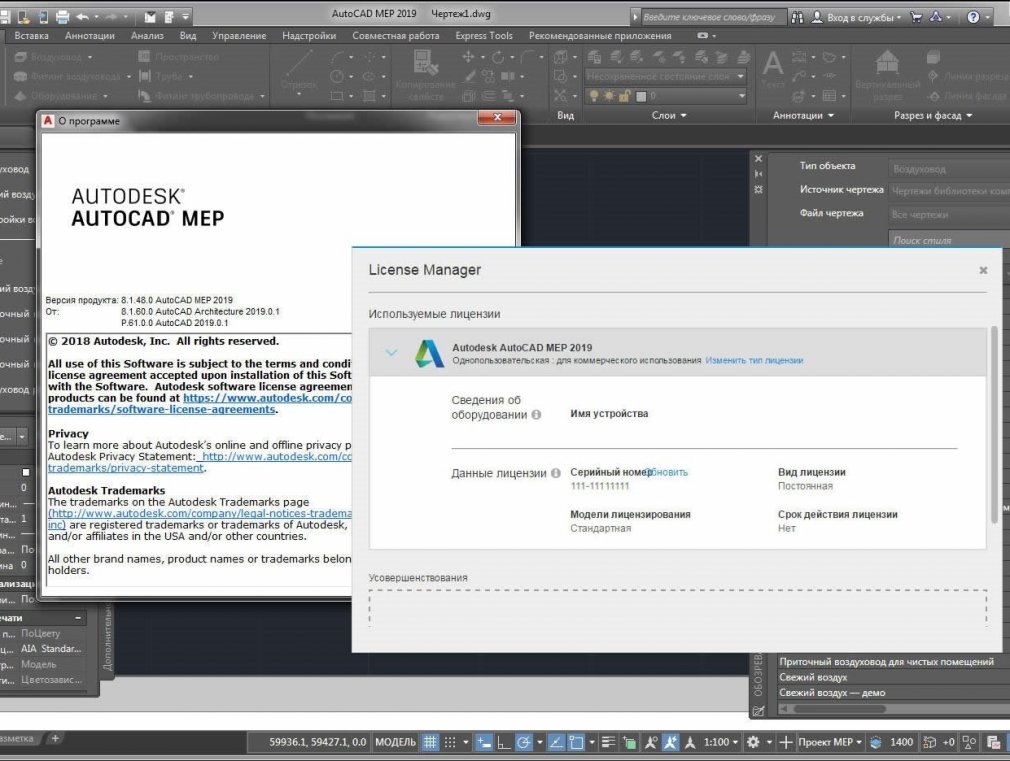The height and width of the screenshot is (761, 1010).
Task: Toggle the drawing grid display in status bar
Action: coord(430,742)
